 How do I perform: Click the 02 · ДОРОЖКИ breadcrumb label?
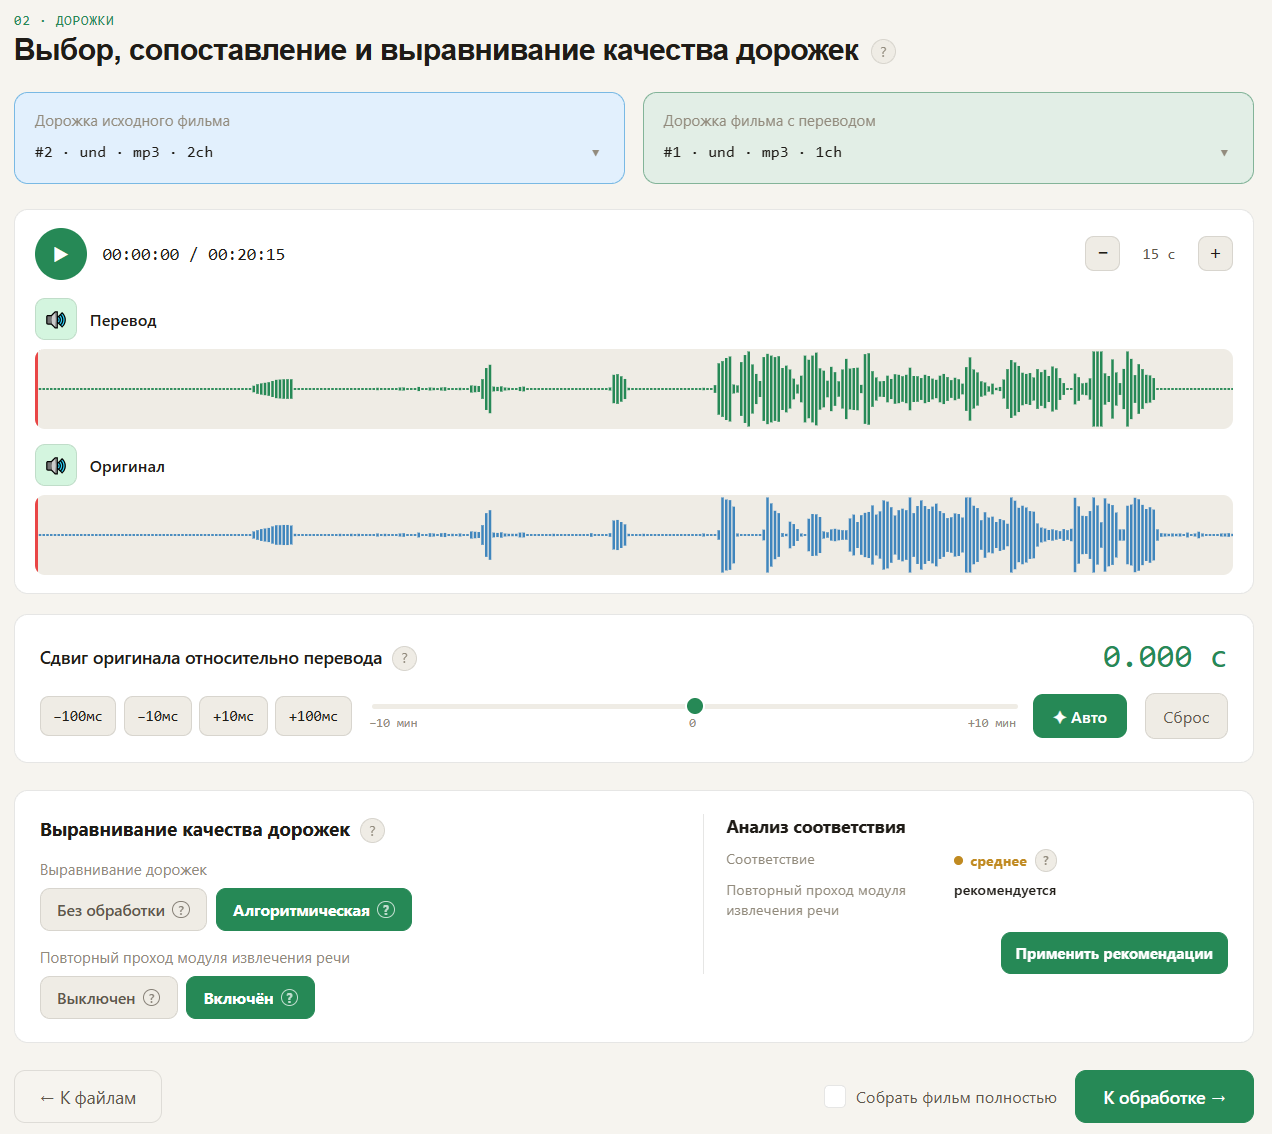click(x=64, y=20)
